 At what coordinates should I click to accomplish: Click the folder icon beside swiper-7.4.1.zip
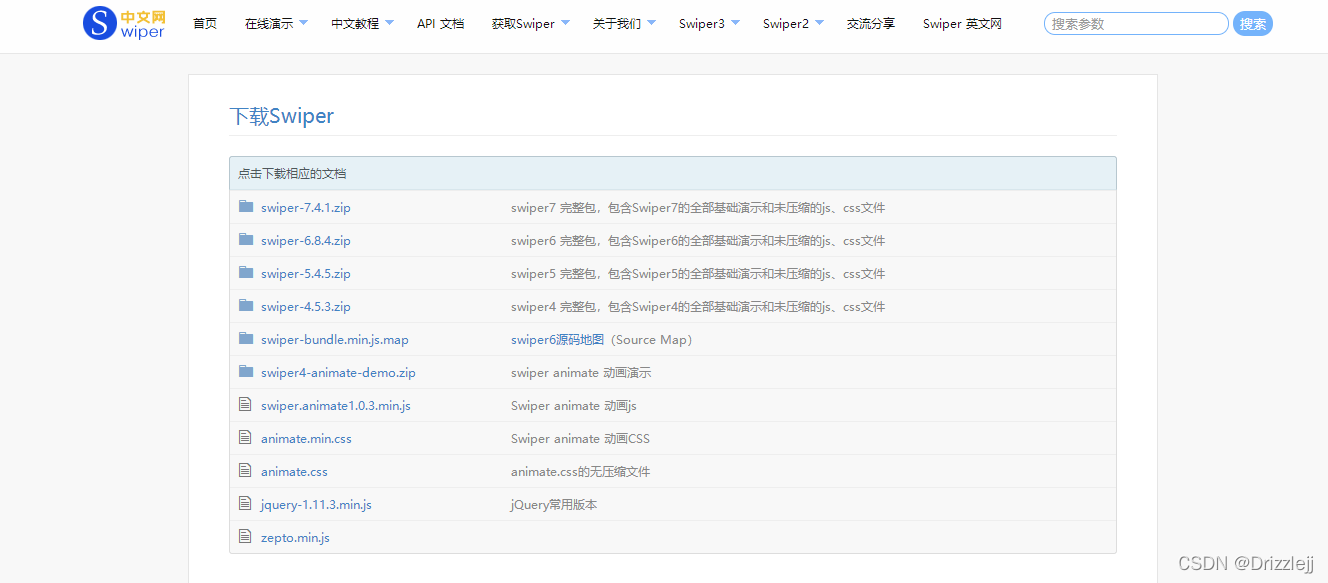(x=246, y=207)
